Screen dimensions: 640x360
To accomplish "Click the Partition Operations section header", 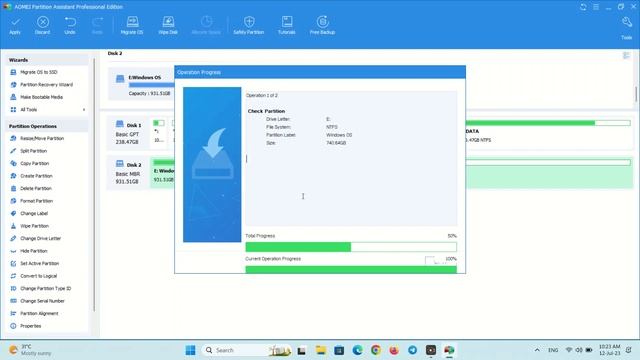I will tap(47, 127).
